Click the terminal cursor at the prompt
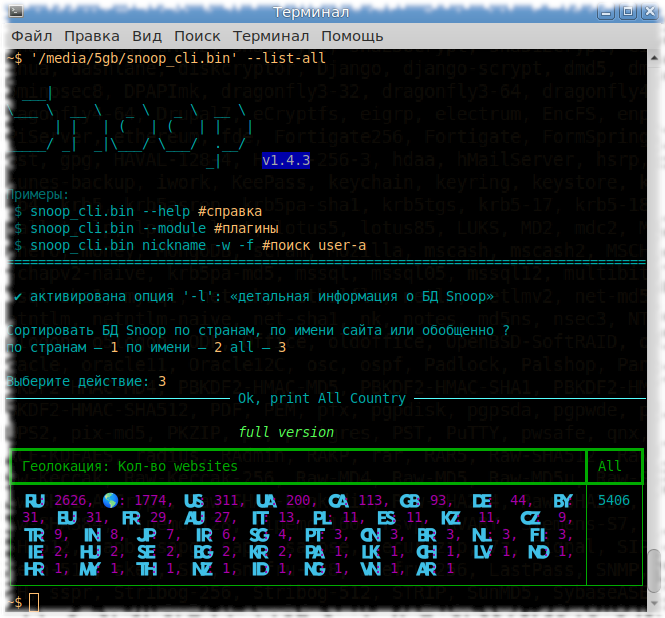The image size is (665, 618). point(34,602)
